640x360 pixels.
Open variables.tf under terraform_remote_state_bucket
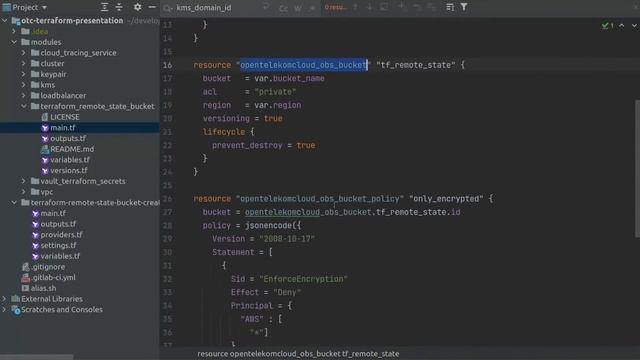[x=70, y=160]
